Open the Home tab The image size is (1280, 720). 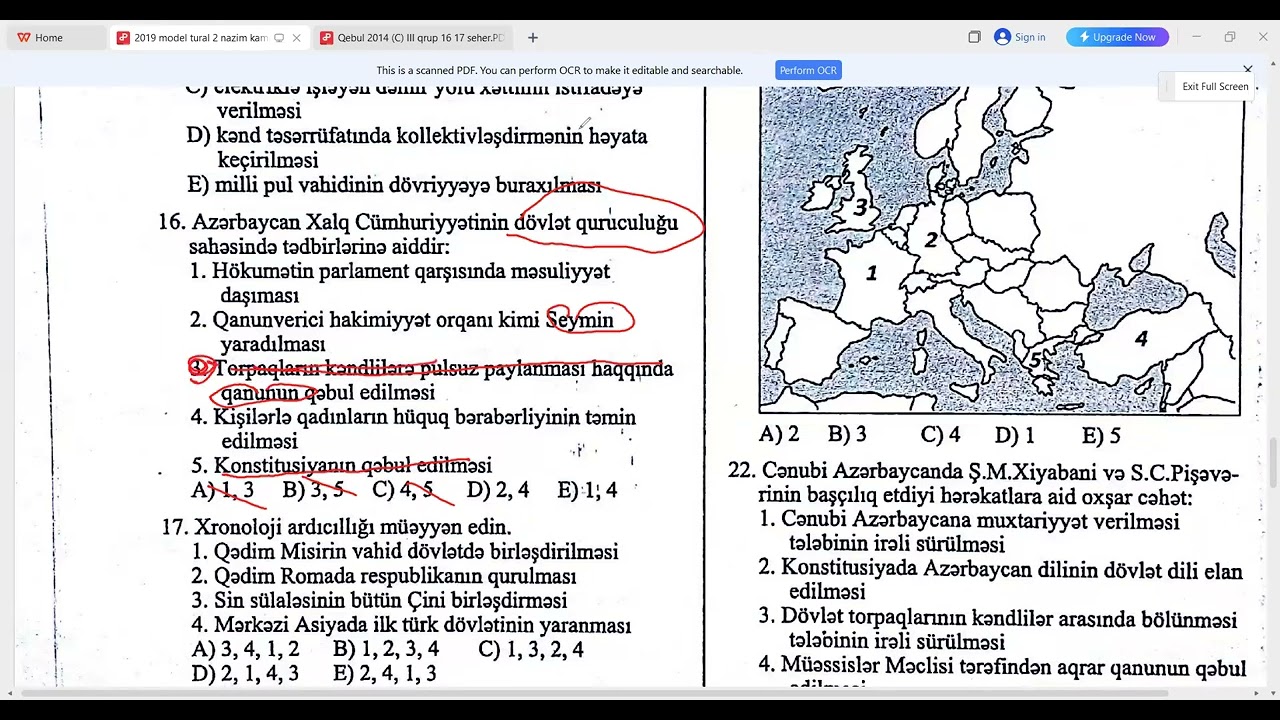coord(40,38)
